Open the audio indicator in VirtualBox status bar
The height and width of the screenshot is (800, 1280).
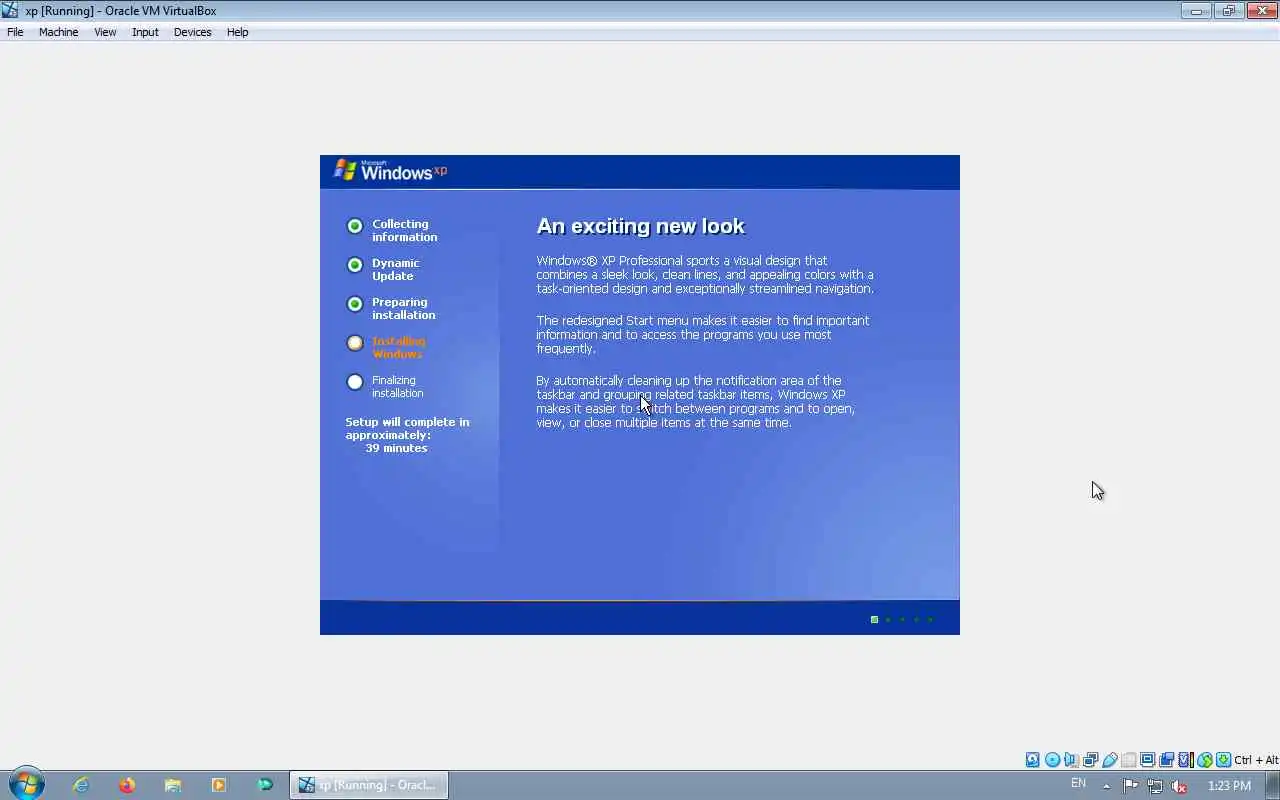(x=1071, y=760)
